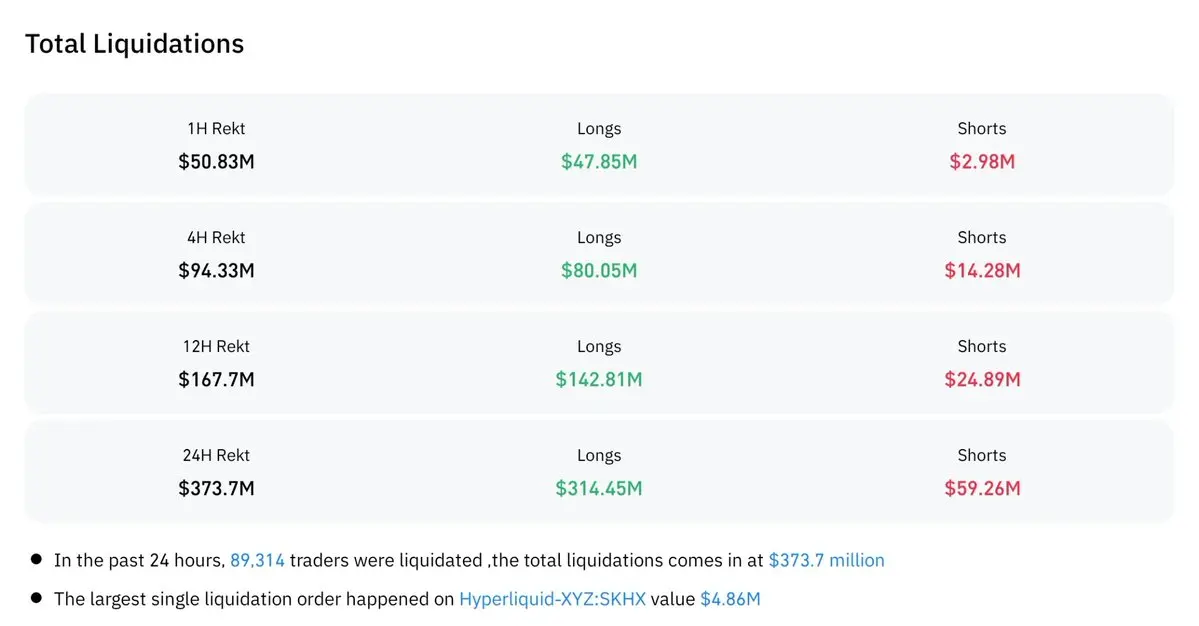Click the 24H Shorts $59.26M figure
The height and width of the screenshot is (626, 1199).
pos(982,488)
